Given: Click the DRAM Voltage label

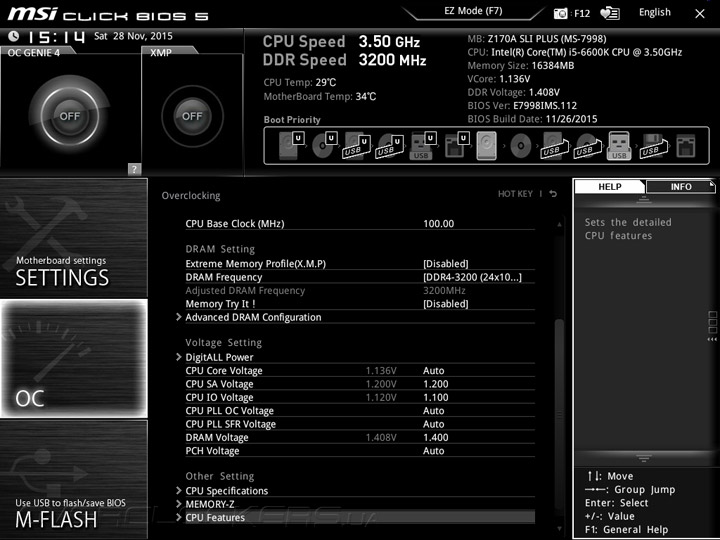Looking at the screenshot, I should [217, 437].
